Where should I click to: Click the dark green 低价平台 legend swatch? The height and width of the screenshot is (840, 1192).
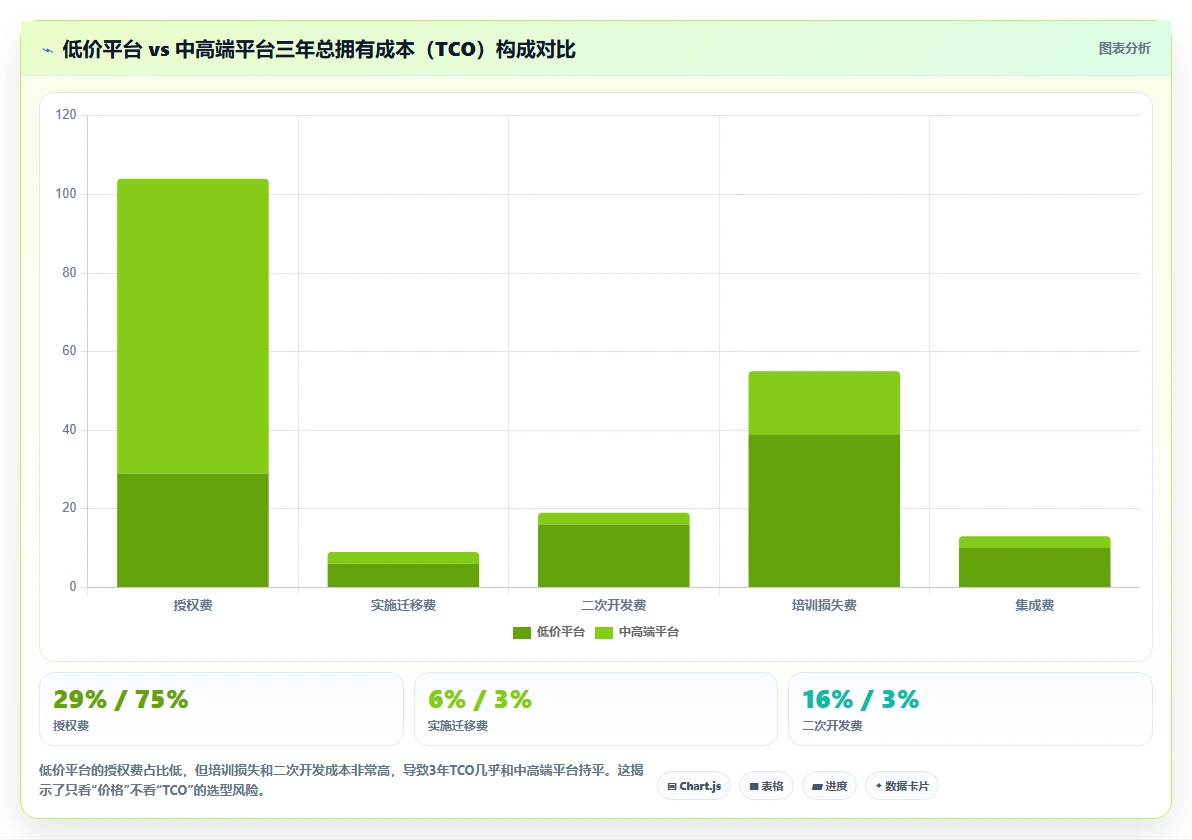(522, 632)
